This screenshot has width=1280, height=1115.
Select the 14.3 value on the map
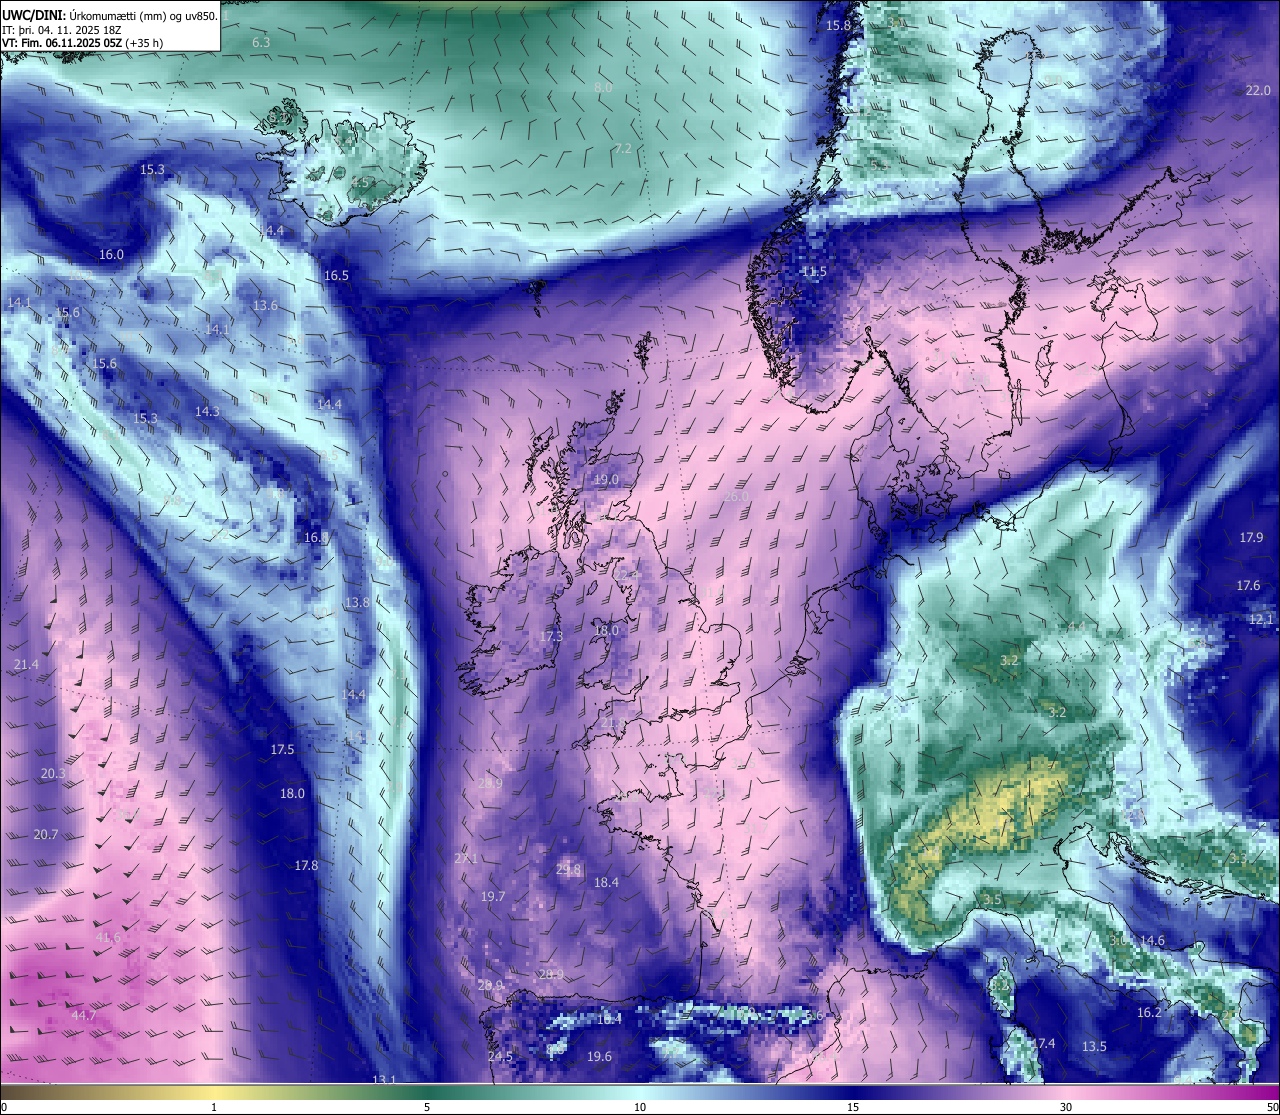(x=207, y=411)
